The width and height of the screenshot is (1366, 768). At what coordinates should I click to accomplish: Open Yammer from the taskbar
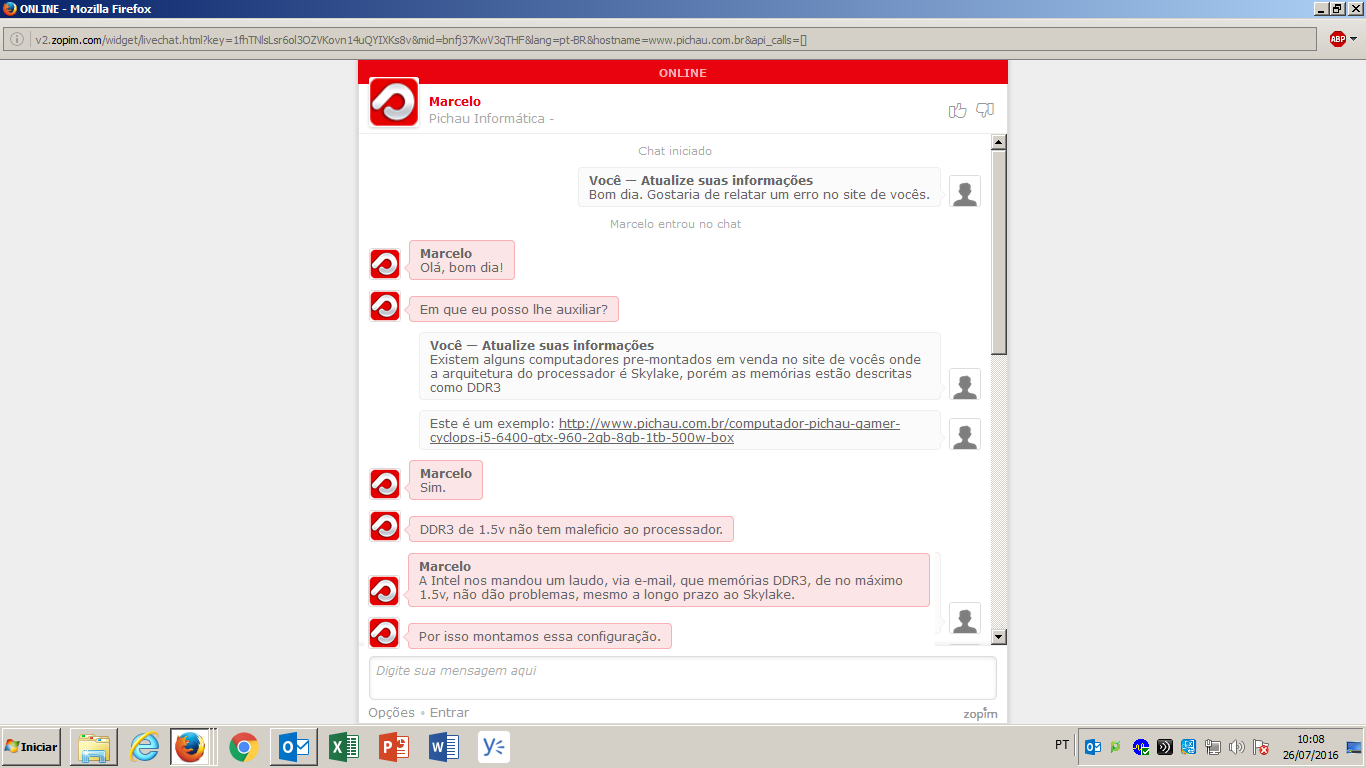pyautogui.click(x=494, y=747)
